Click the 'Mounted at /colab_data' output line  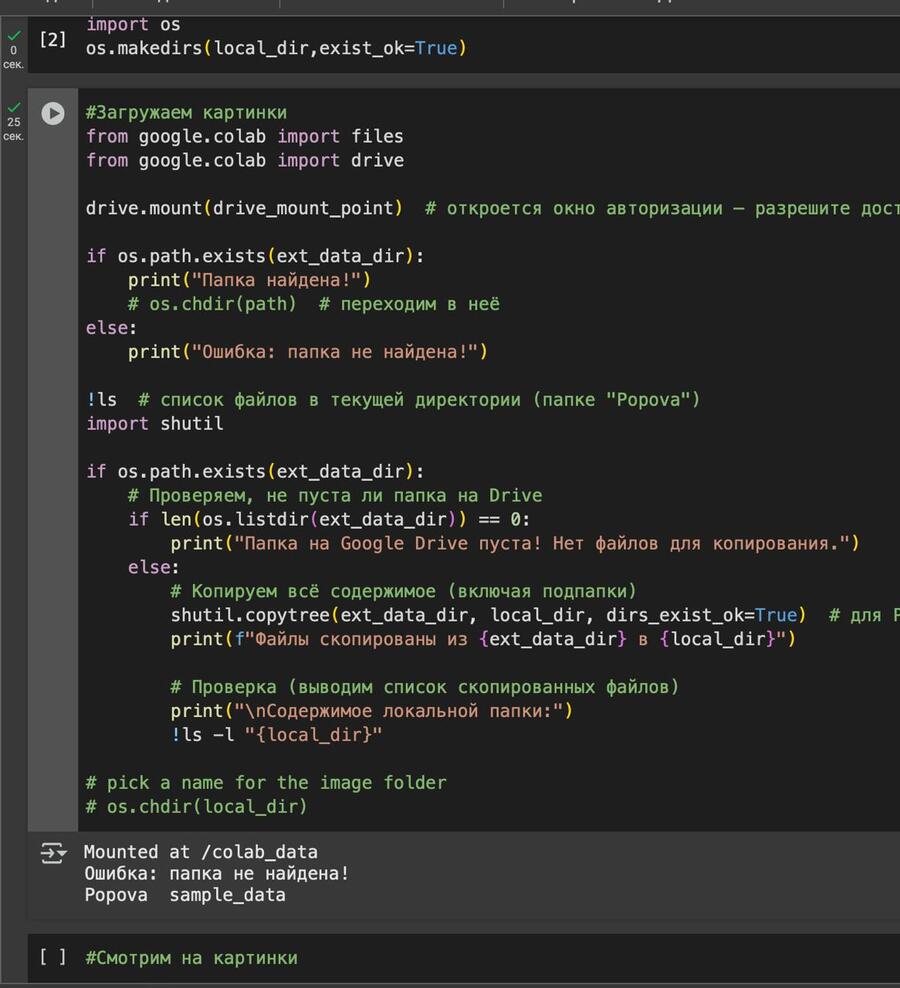[200, 852]
